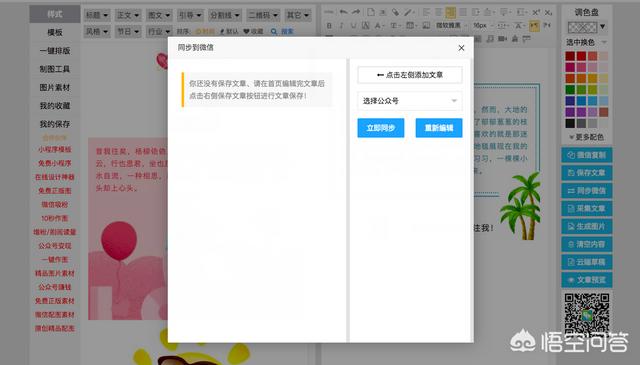Open 一键排版 in sidebar
The image size is (640, 365).
(x=55, y=51)
